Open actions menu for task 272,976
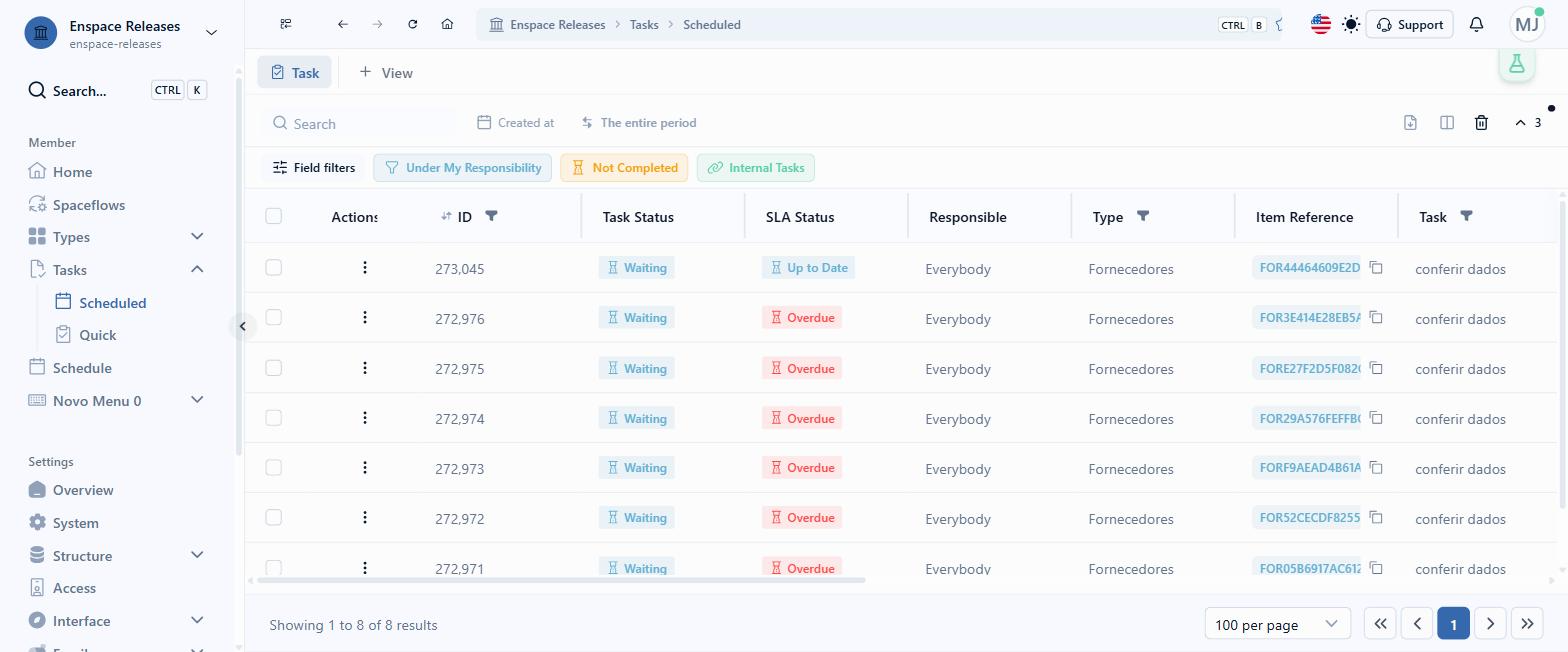1568x652 pixels. point(365,317)
